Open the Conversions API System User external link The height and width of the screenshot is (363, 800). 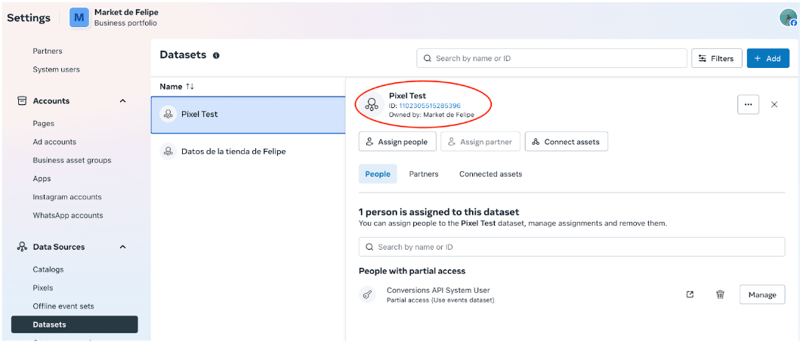(x=690, y=295)
